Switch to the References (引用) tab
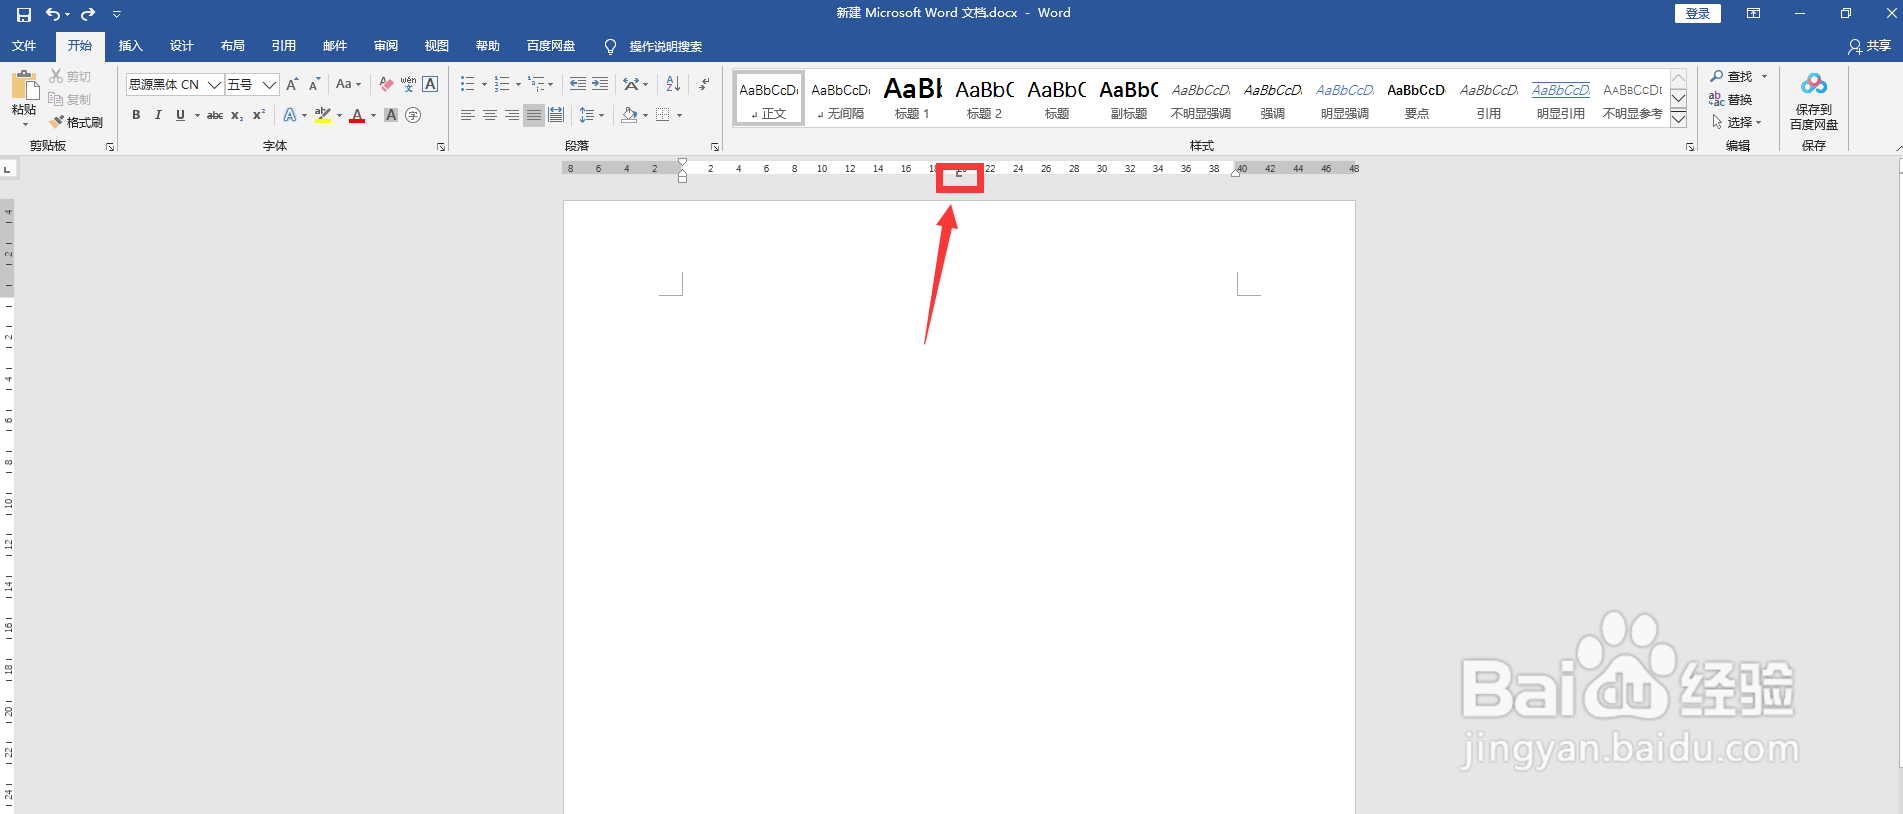The height and width of the screenshot is (814, 1903). coord(284,46)
